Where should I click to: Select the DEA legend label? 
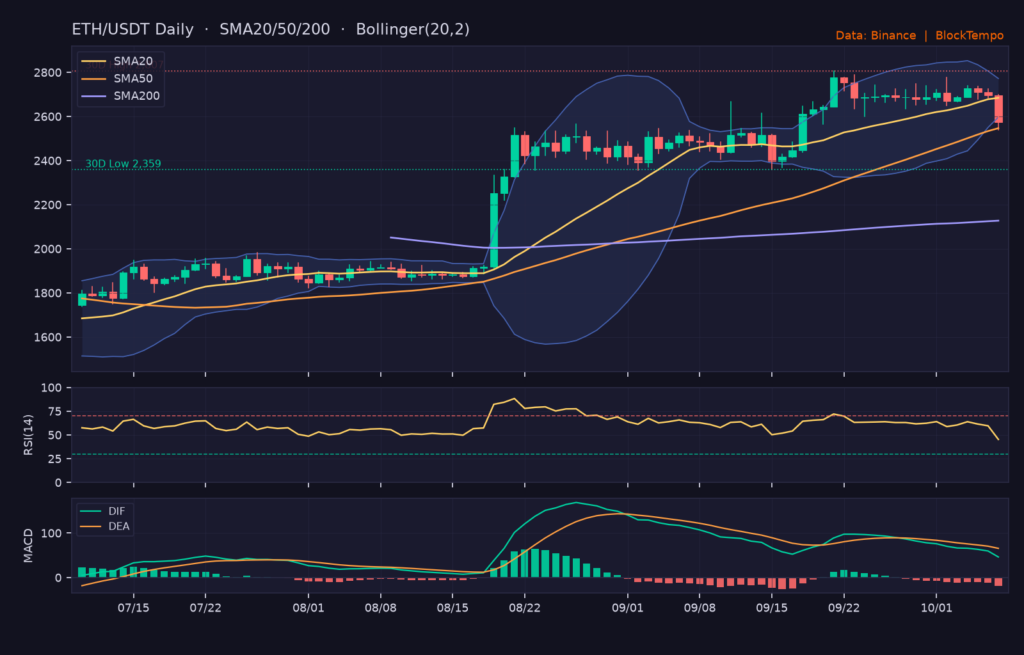point(119,526)
